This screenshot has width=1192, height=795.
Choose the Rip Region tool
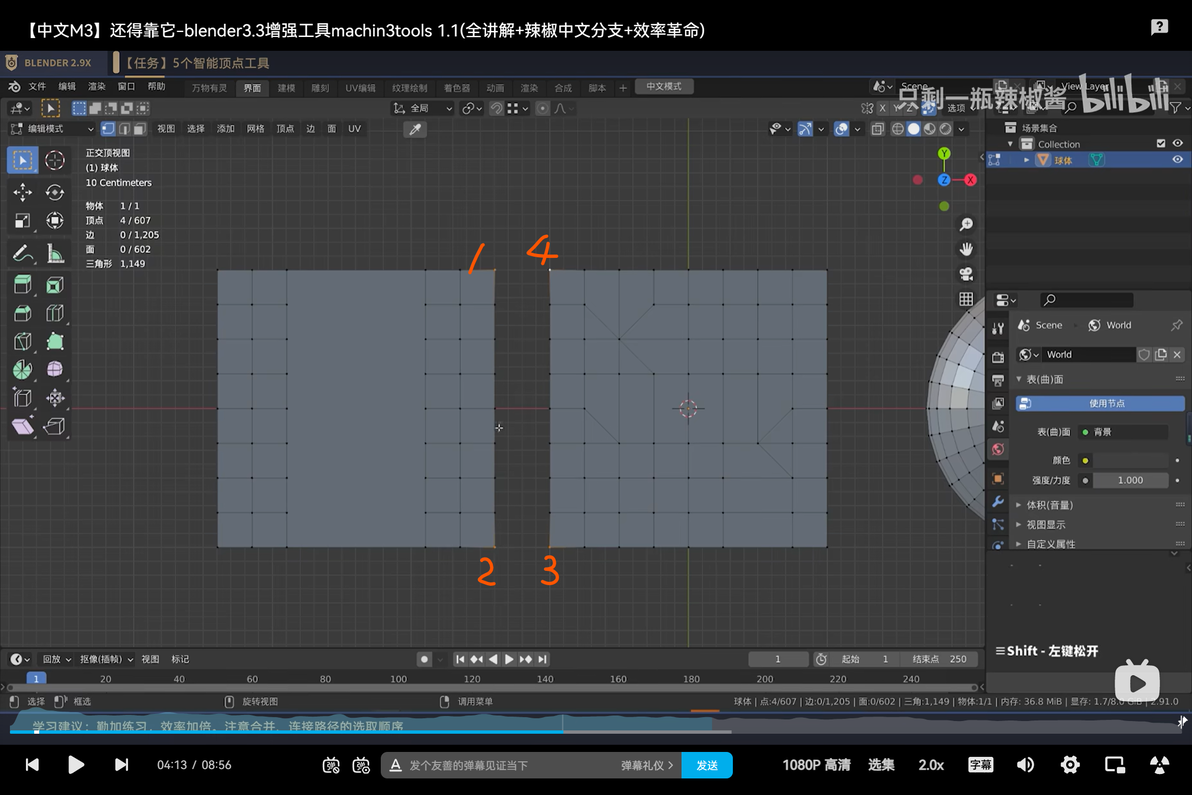pyautogui.click(x=55, y=426)
